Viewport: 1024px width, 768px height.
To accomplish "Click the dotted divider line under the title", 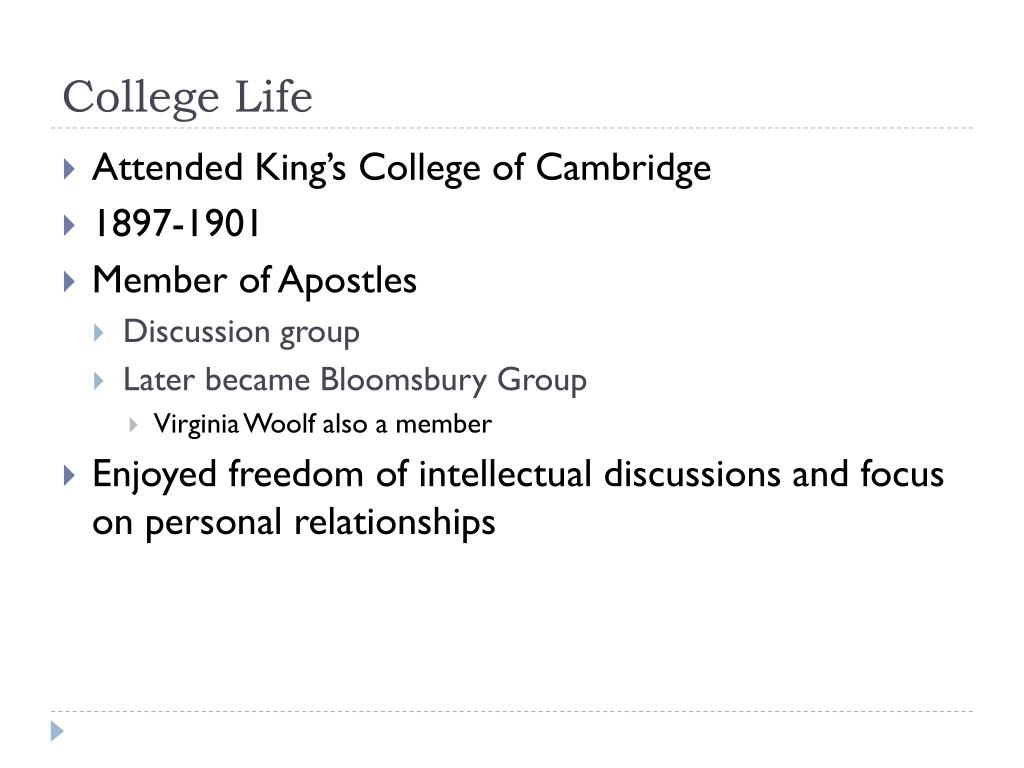I will click(512, 128).
